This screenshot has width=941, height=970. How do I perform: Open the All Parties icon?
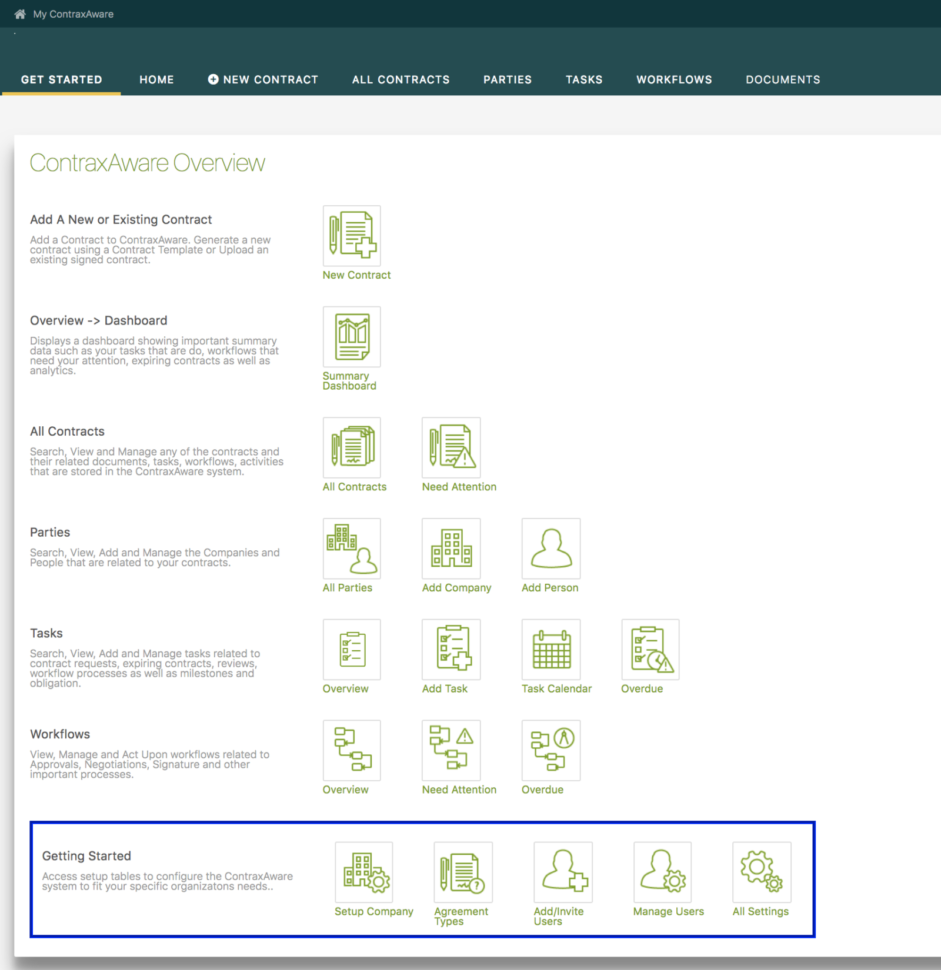[351, 548]
